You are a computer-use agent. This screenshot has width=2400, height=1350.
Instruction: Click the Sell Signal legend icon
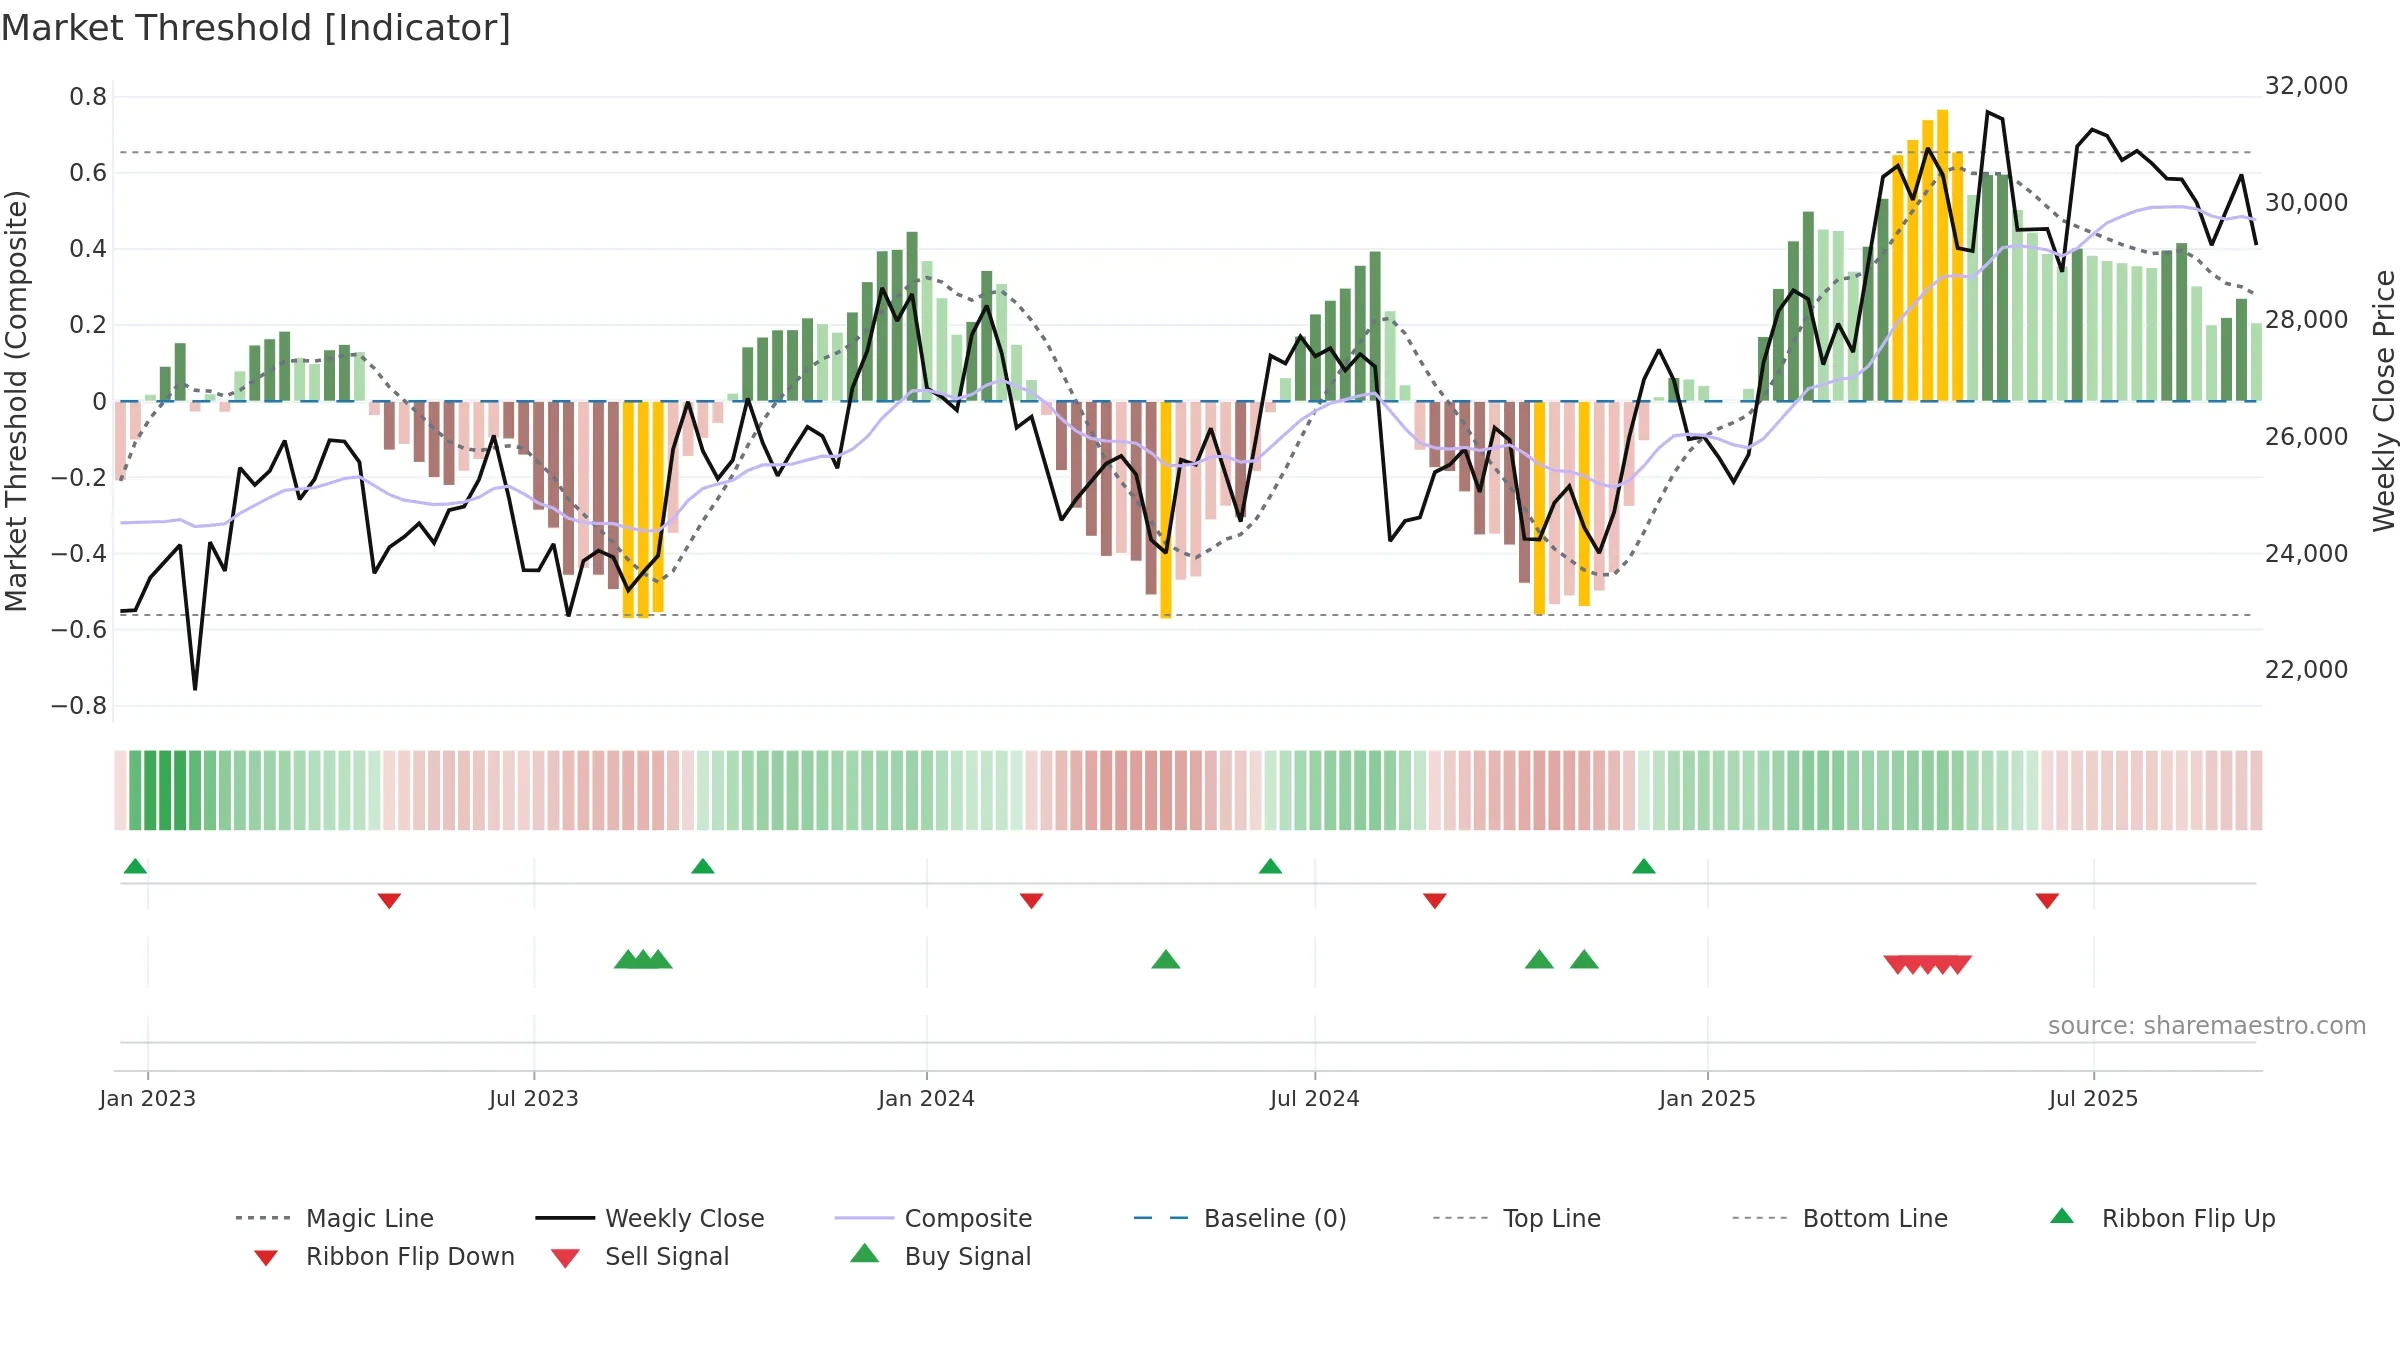click(565, 1258)
